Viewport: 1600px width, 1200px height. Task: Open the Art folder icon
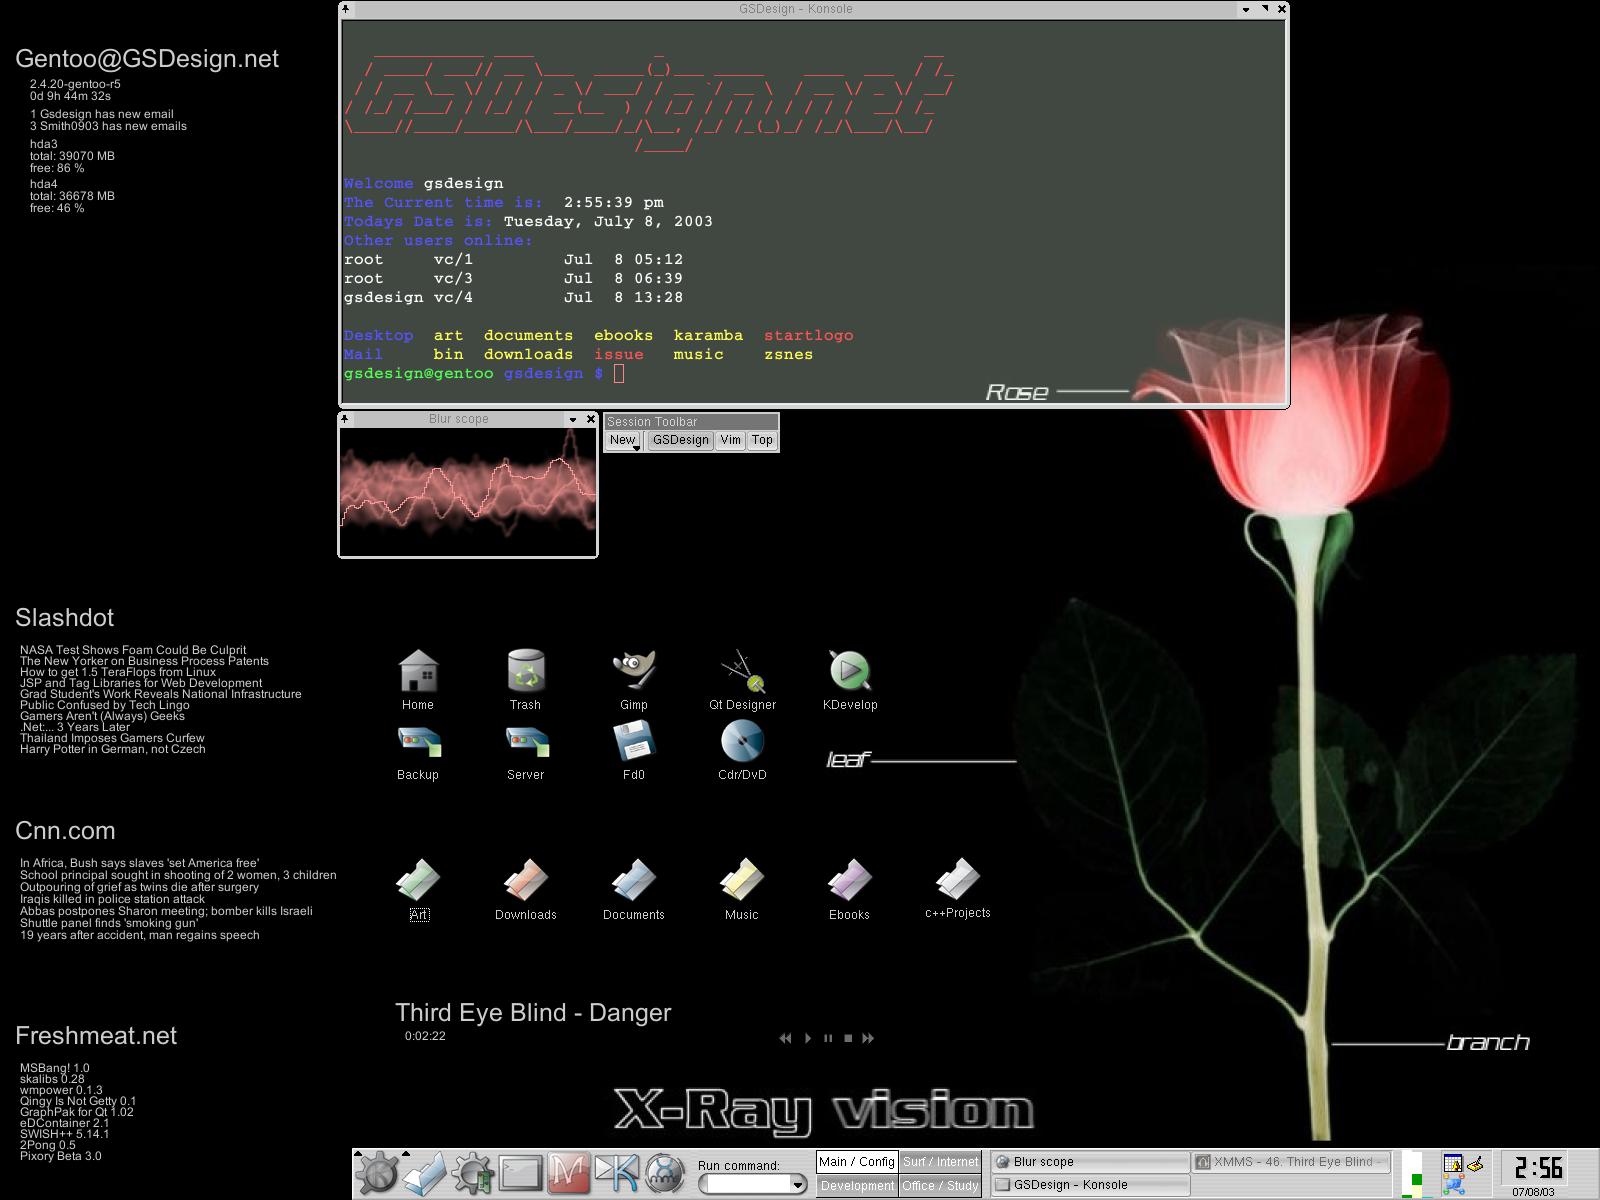[x=418, y=889]
